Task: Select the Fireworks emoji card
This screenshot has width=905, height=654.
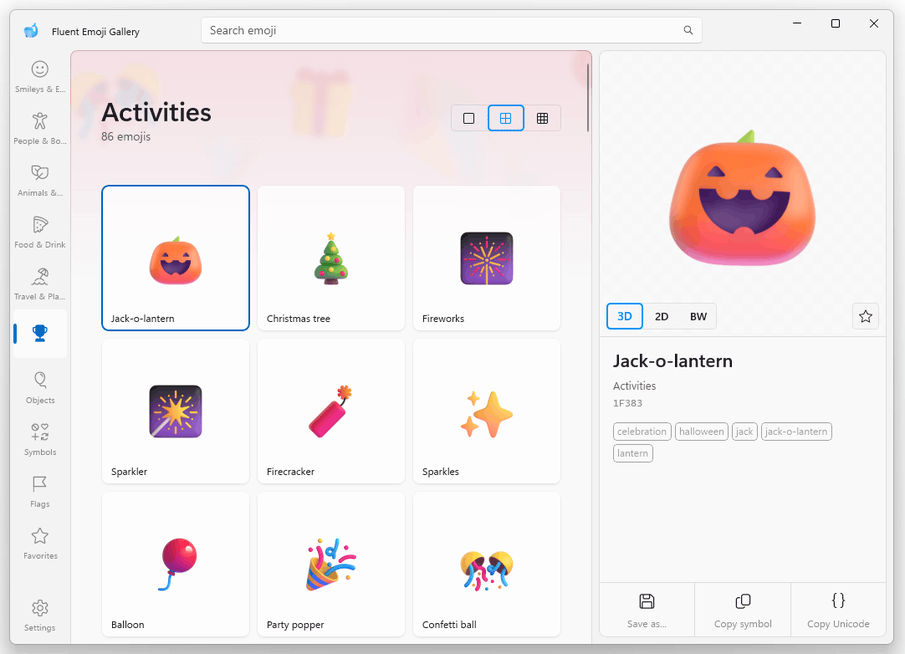Action: click(487, 258)
